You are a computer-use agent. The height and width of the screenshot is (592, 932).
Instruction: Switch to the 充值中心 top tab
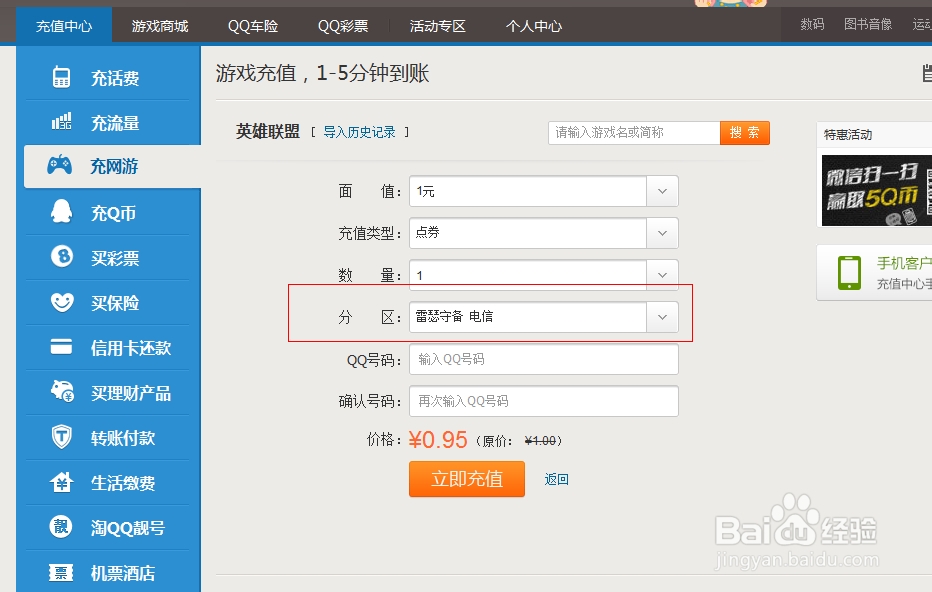point(64,26)
